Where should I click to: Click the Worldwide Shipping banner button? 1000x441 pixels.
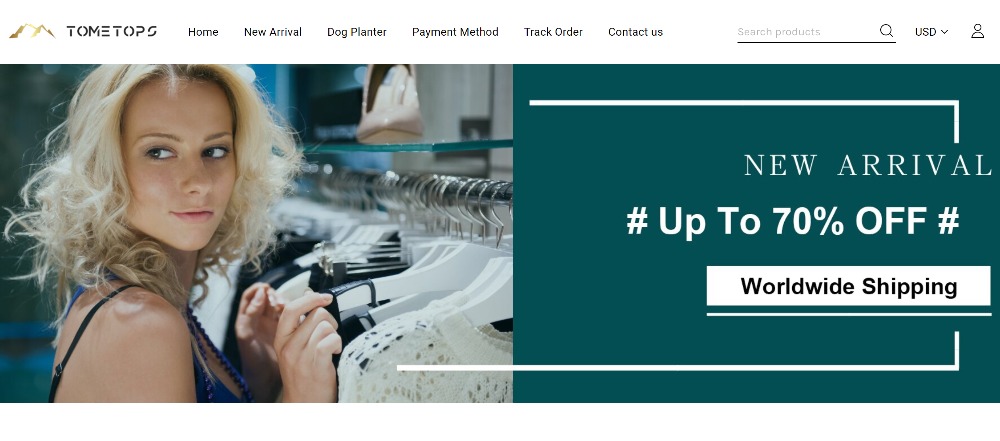(848, 286)
